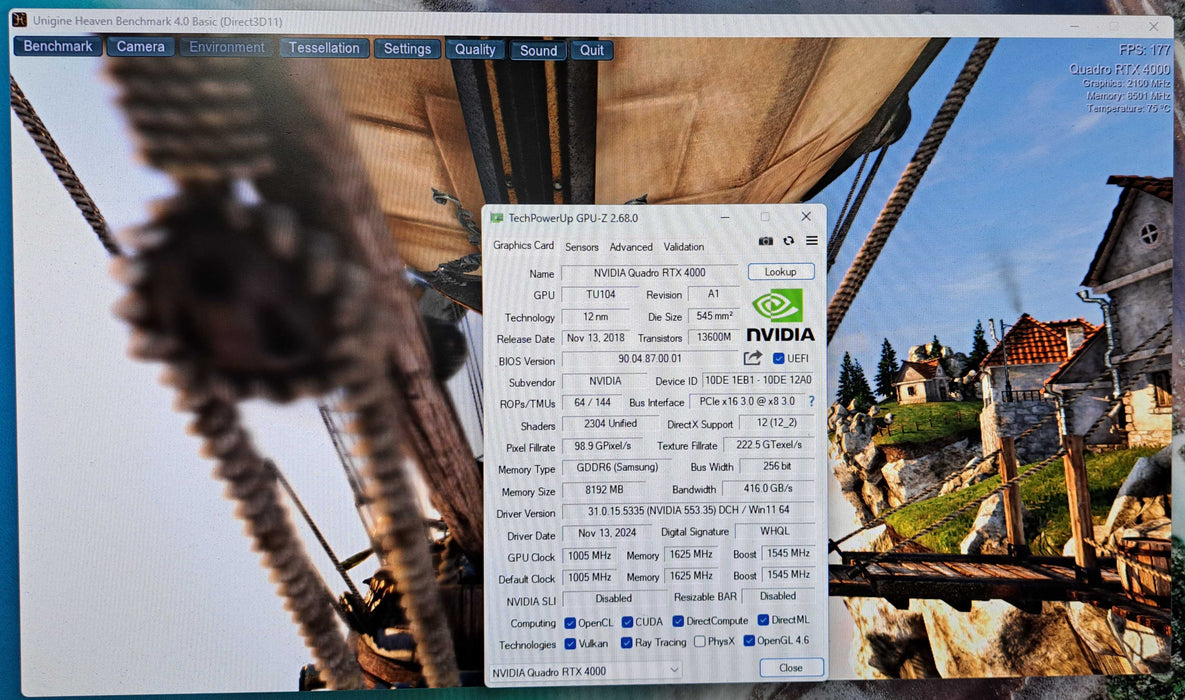Screen dimensions: 1185x700
Task: Click the Device ID value 10DE 1EB1
Action: click(x=758, y=380)
